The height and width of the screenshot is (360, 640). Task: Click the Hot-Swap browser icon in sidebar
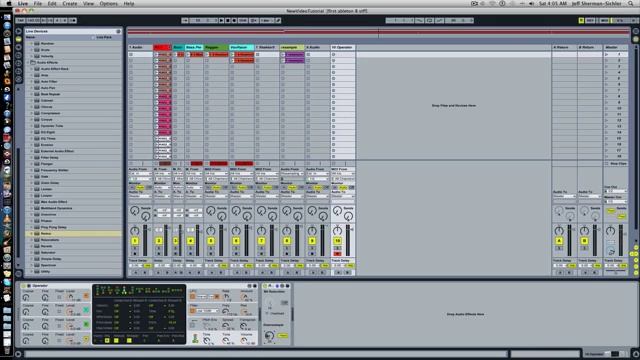[x=19, y=80]
